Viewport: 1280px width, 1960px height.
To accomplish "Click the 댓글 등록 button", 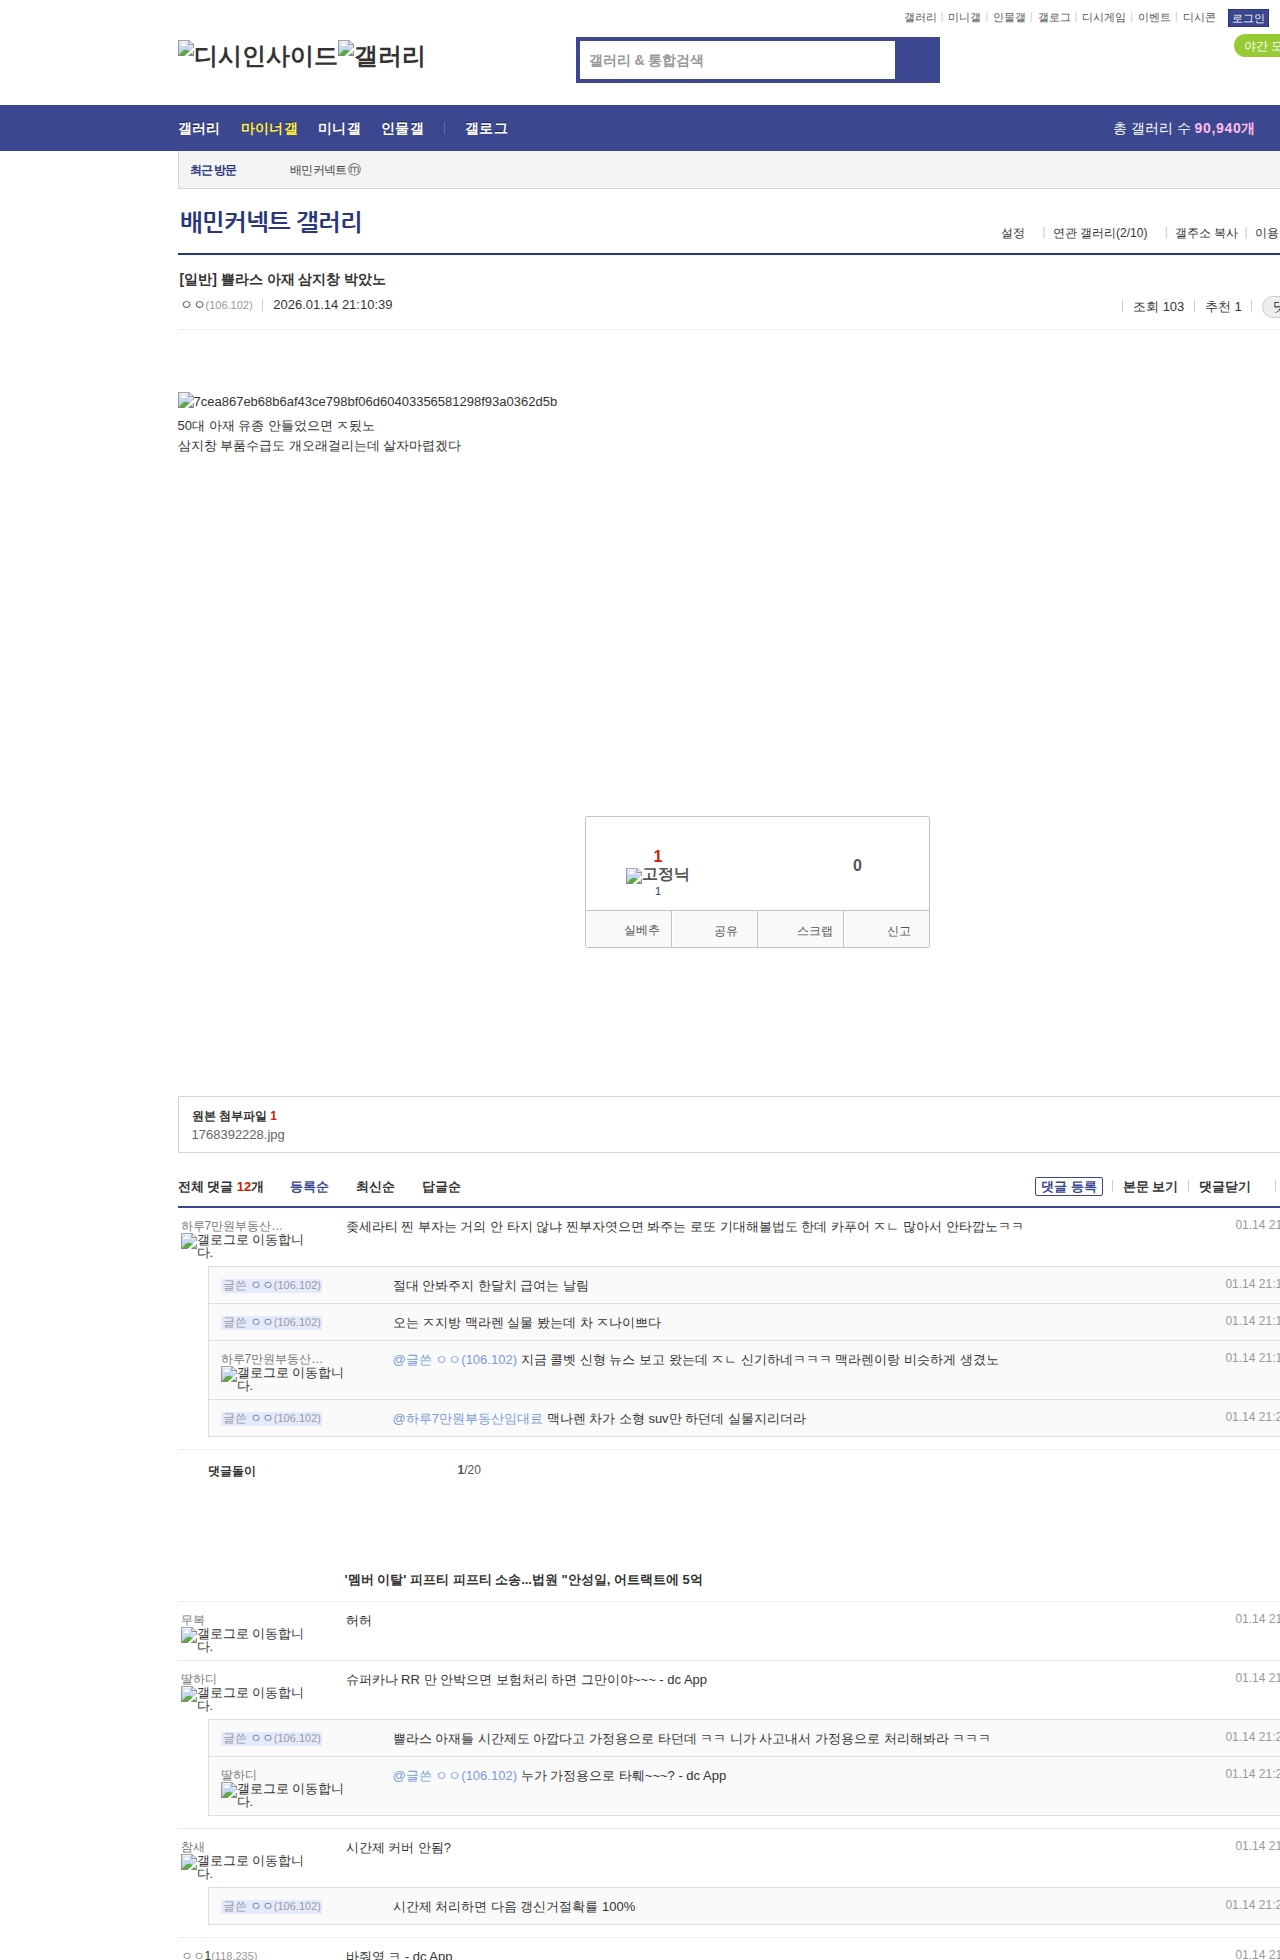I will point(1069,1187).
